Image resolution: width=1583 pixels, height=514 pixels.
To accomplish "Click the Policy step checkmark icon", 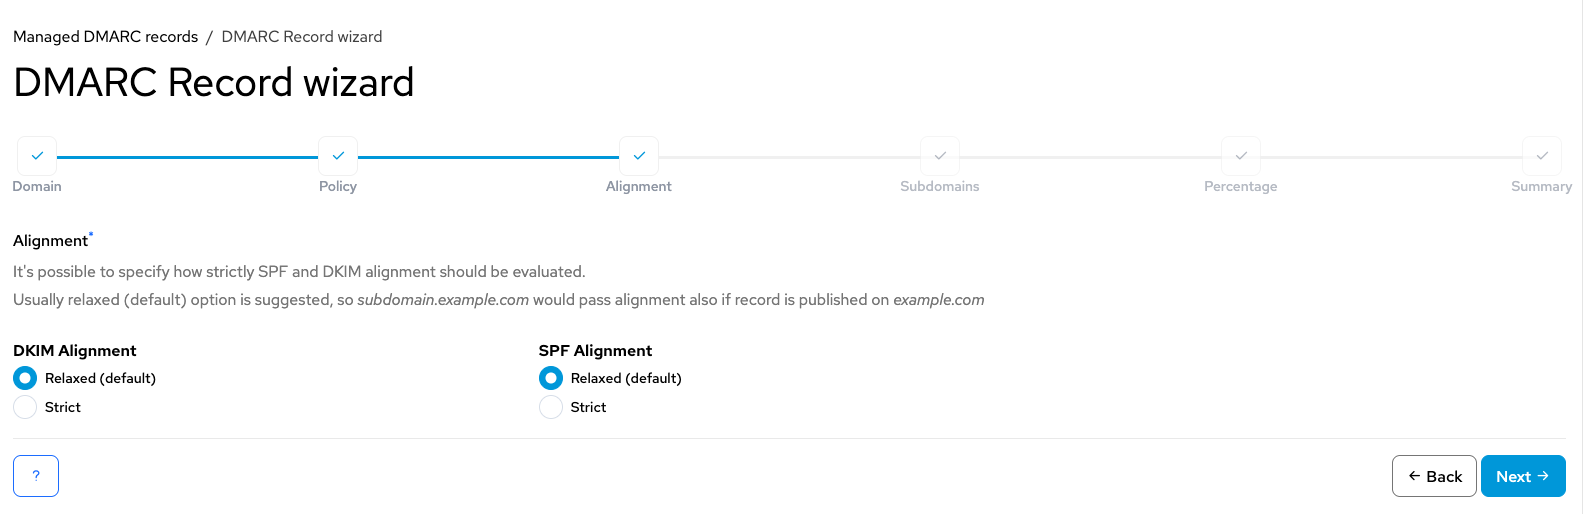I will [x=338, y=156].
